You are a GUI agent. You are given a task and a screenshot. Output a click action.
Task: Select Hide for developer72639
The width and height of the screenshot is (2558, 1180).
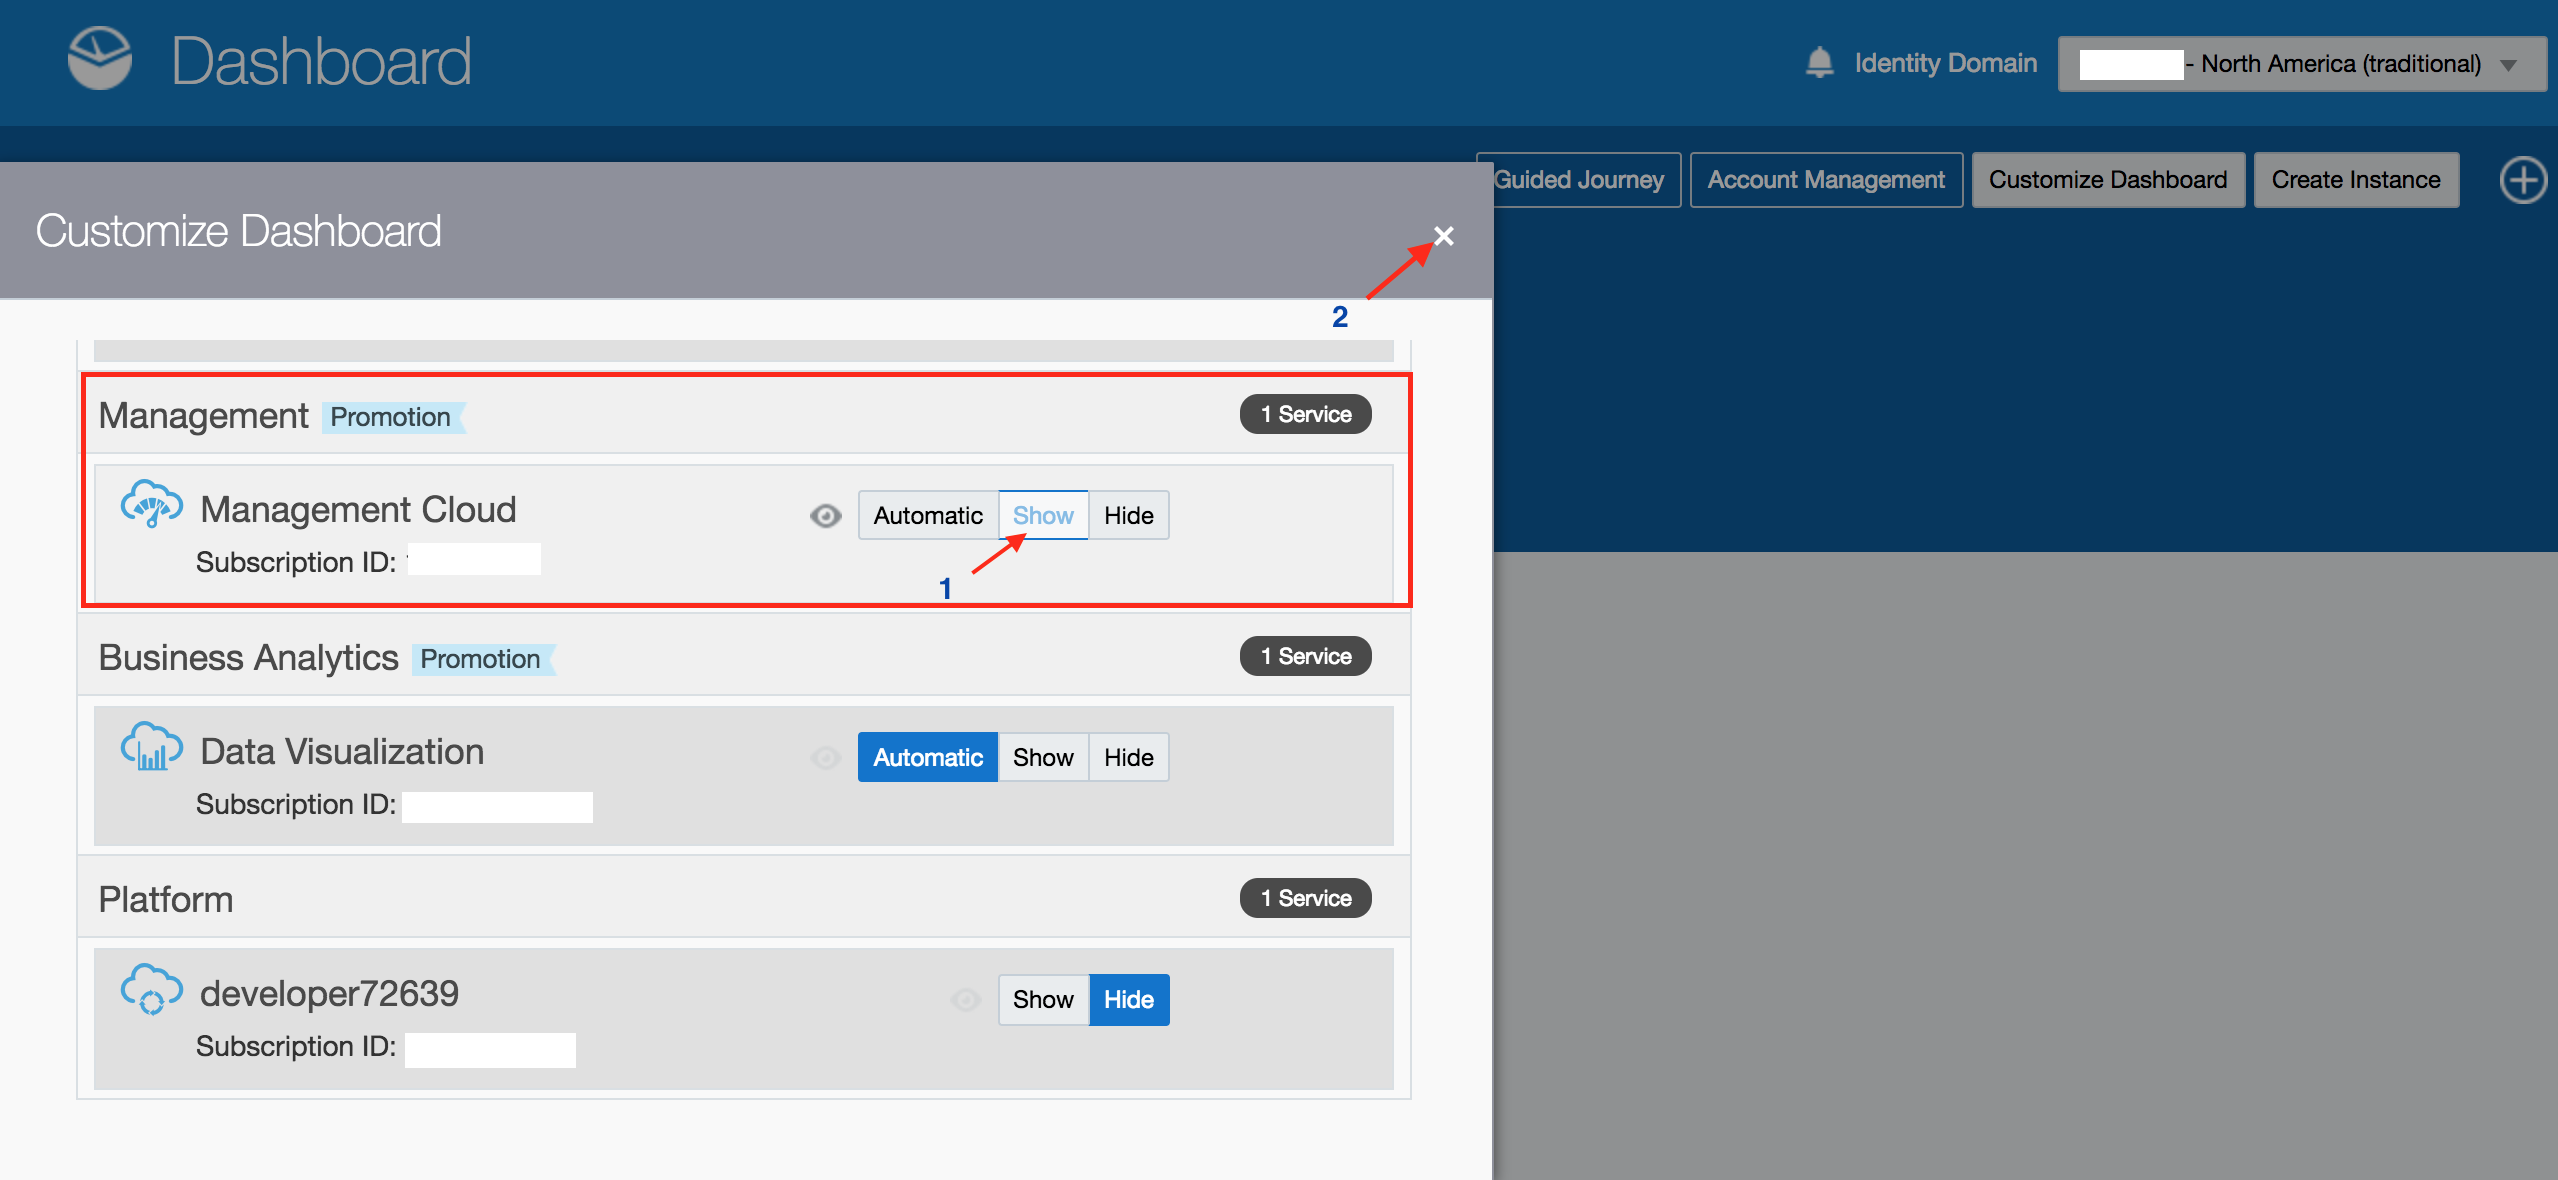coord(1129,999)
